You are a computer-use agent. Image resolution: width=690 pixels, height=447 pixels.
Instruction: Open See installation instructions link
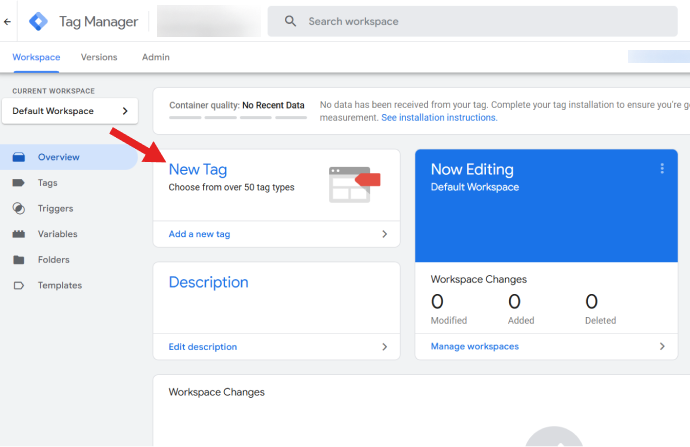click(439, 117)
